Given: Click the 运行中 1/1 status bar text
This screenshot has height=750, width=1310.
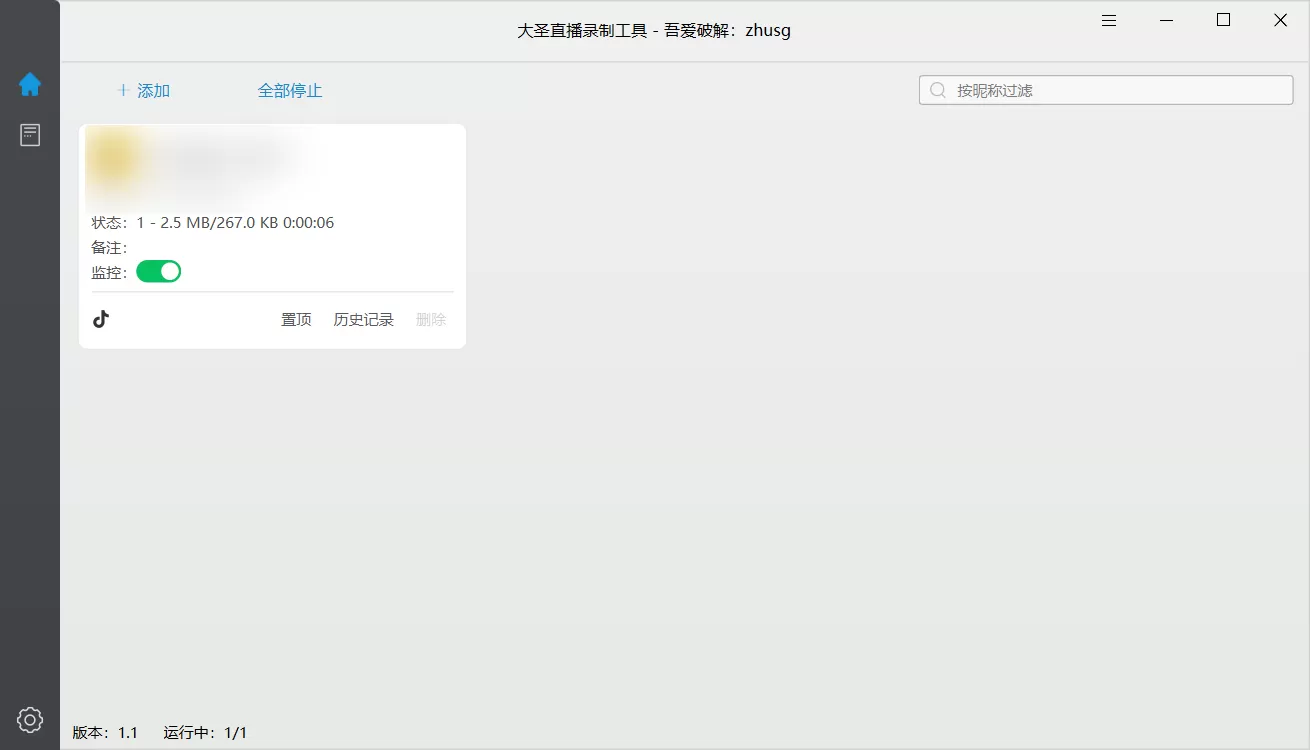Looking at the screenshot, I should 203,732.
